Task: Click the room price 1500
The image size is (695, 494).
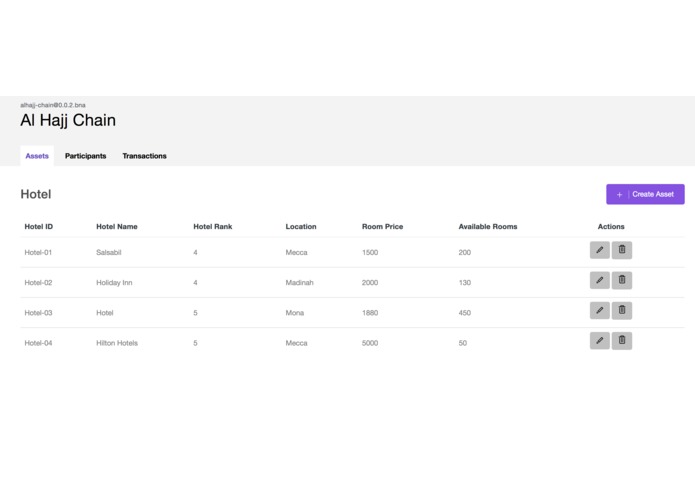Action: tap(370, 253)
